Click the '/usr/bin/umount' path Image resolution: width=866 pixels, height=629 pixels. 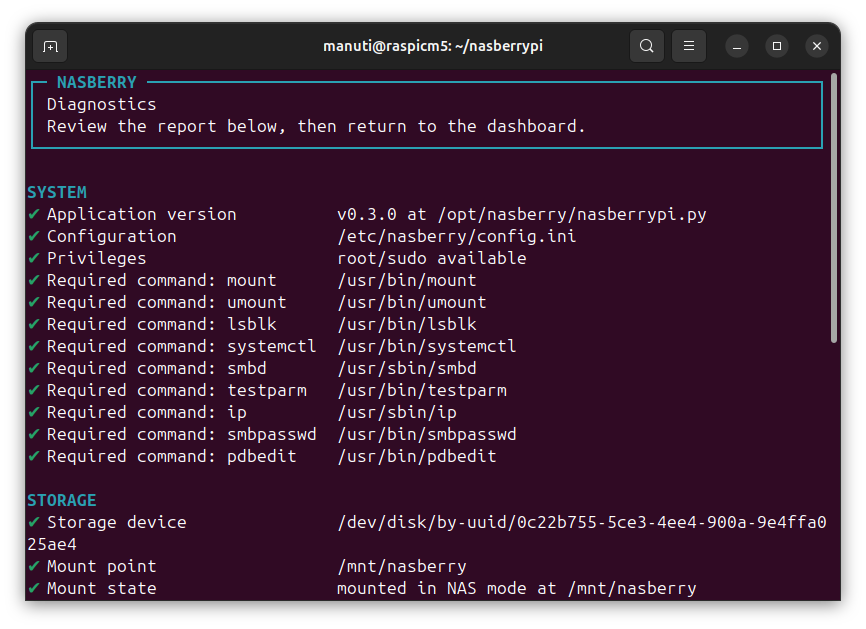pyautogui.click(x=412, y=303)
